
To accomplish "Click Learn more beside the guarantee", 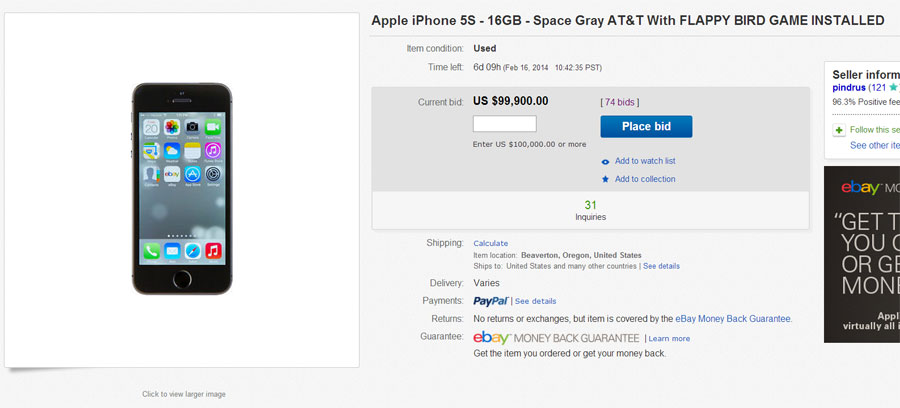I will point(669,339).
